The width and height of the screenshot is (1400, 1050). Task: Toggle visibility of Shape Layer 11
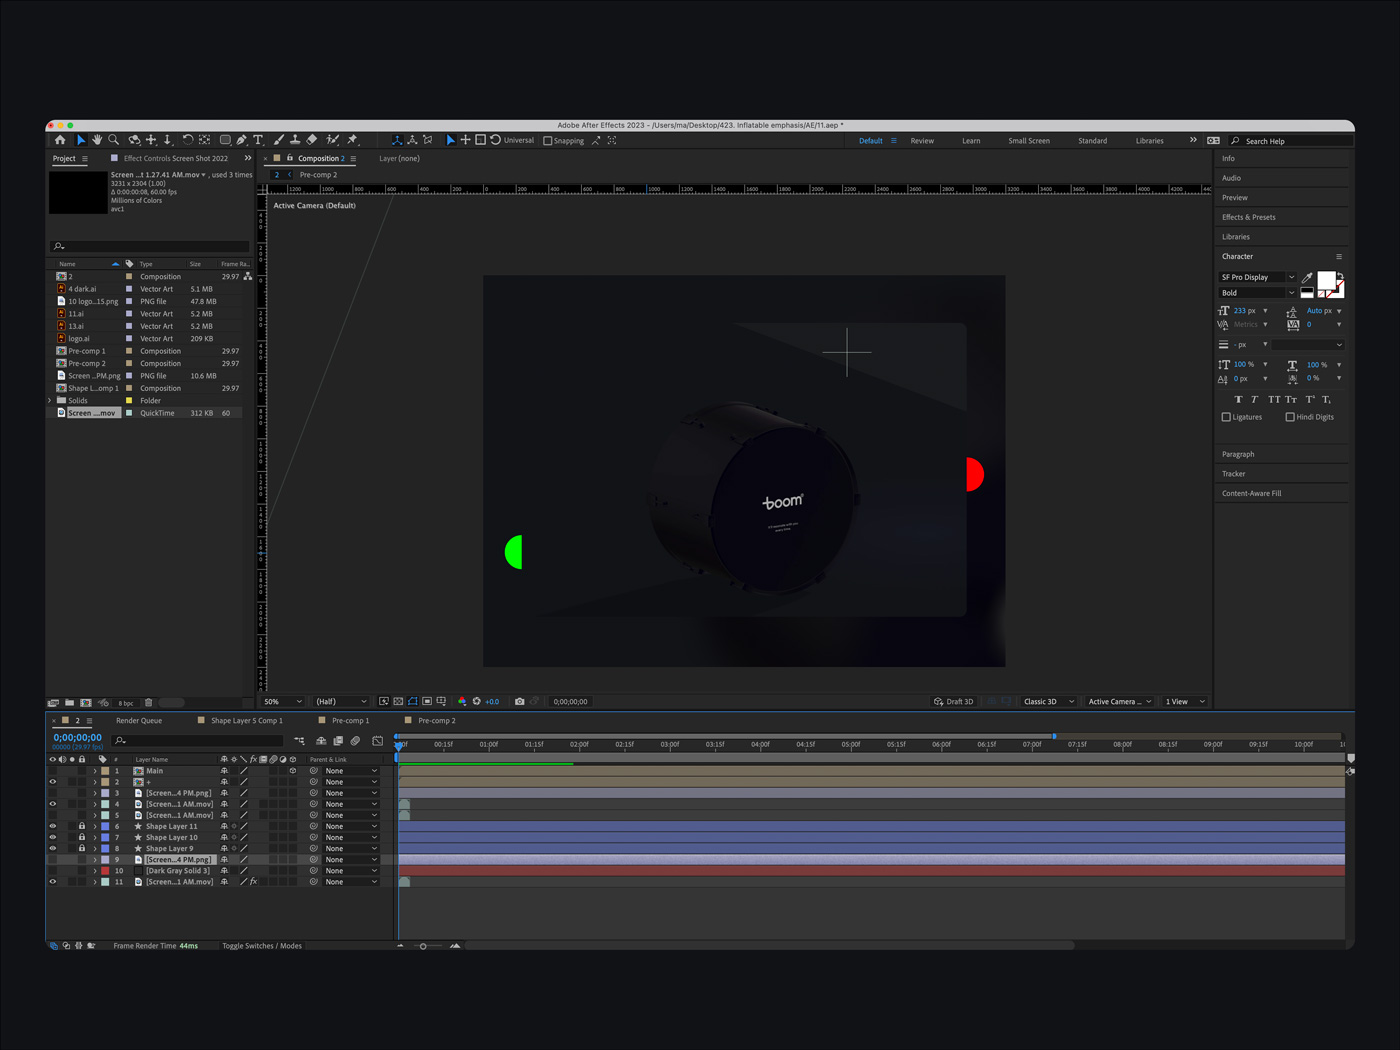click(53, 826)
